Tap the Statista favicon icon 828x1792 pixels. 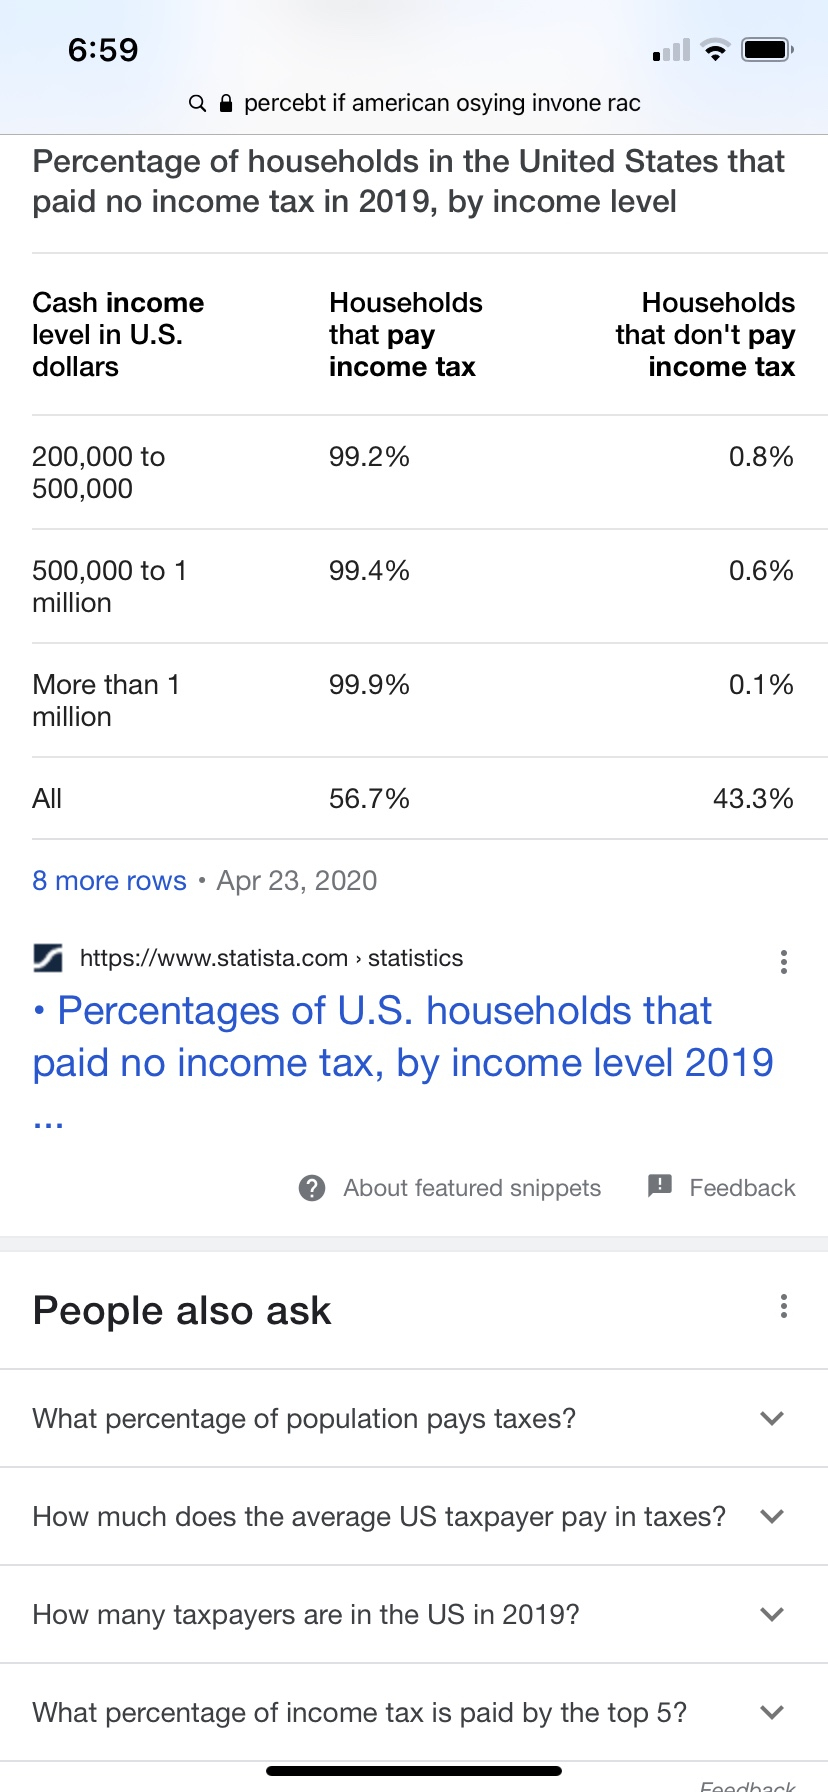click(48, 958)
